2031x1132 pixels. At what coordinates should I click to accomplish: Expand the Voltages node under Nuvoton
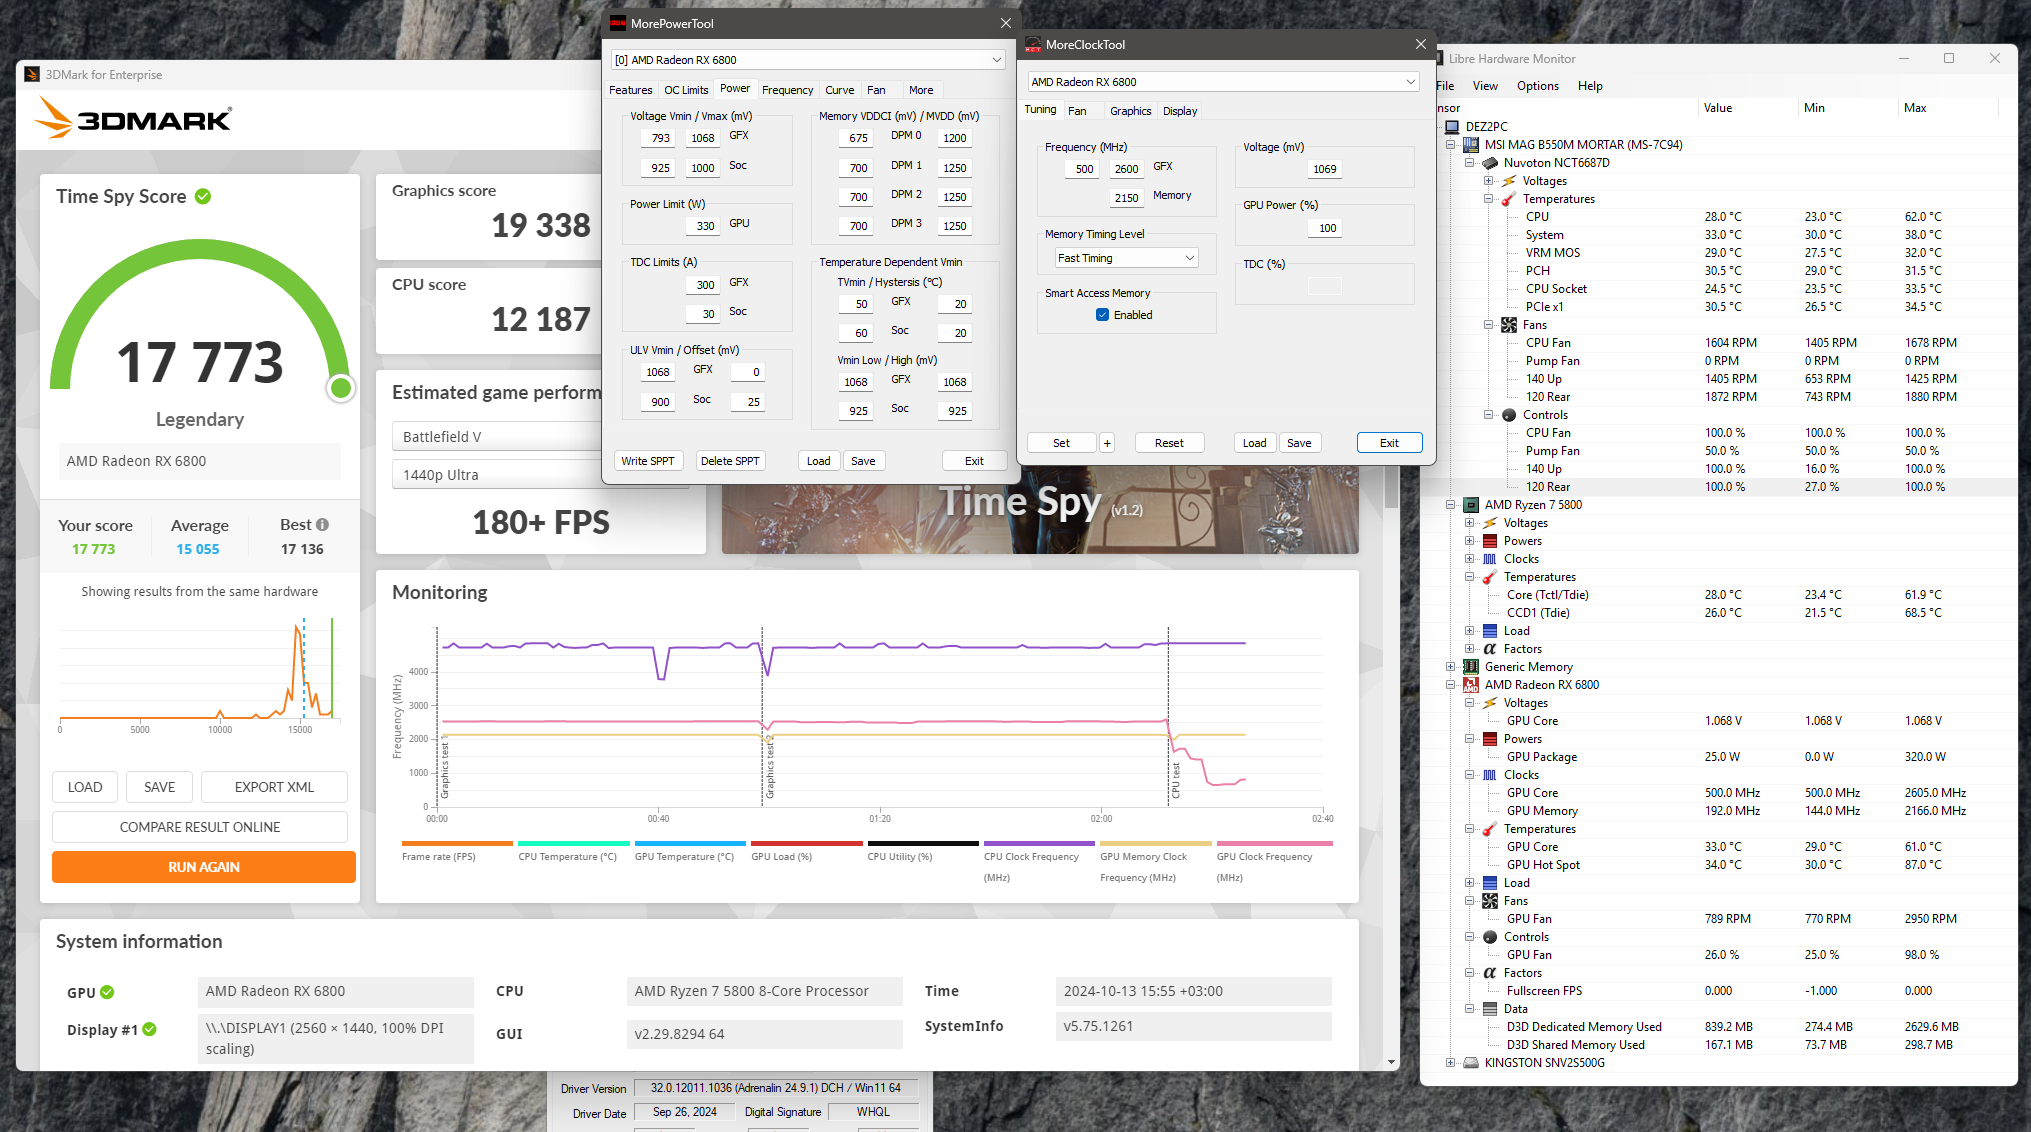click(x=1488, y=181)
